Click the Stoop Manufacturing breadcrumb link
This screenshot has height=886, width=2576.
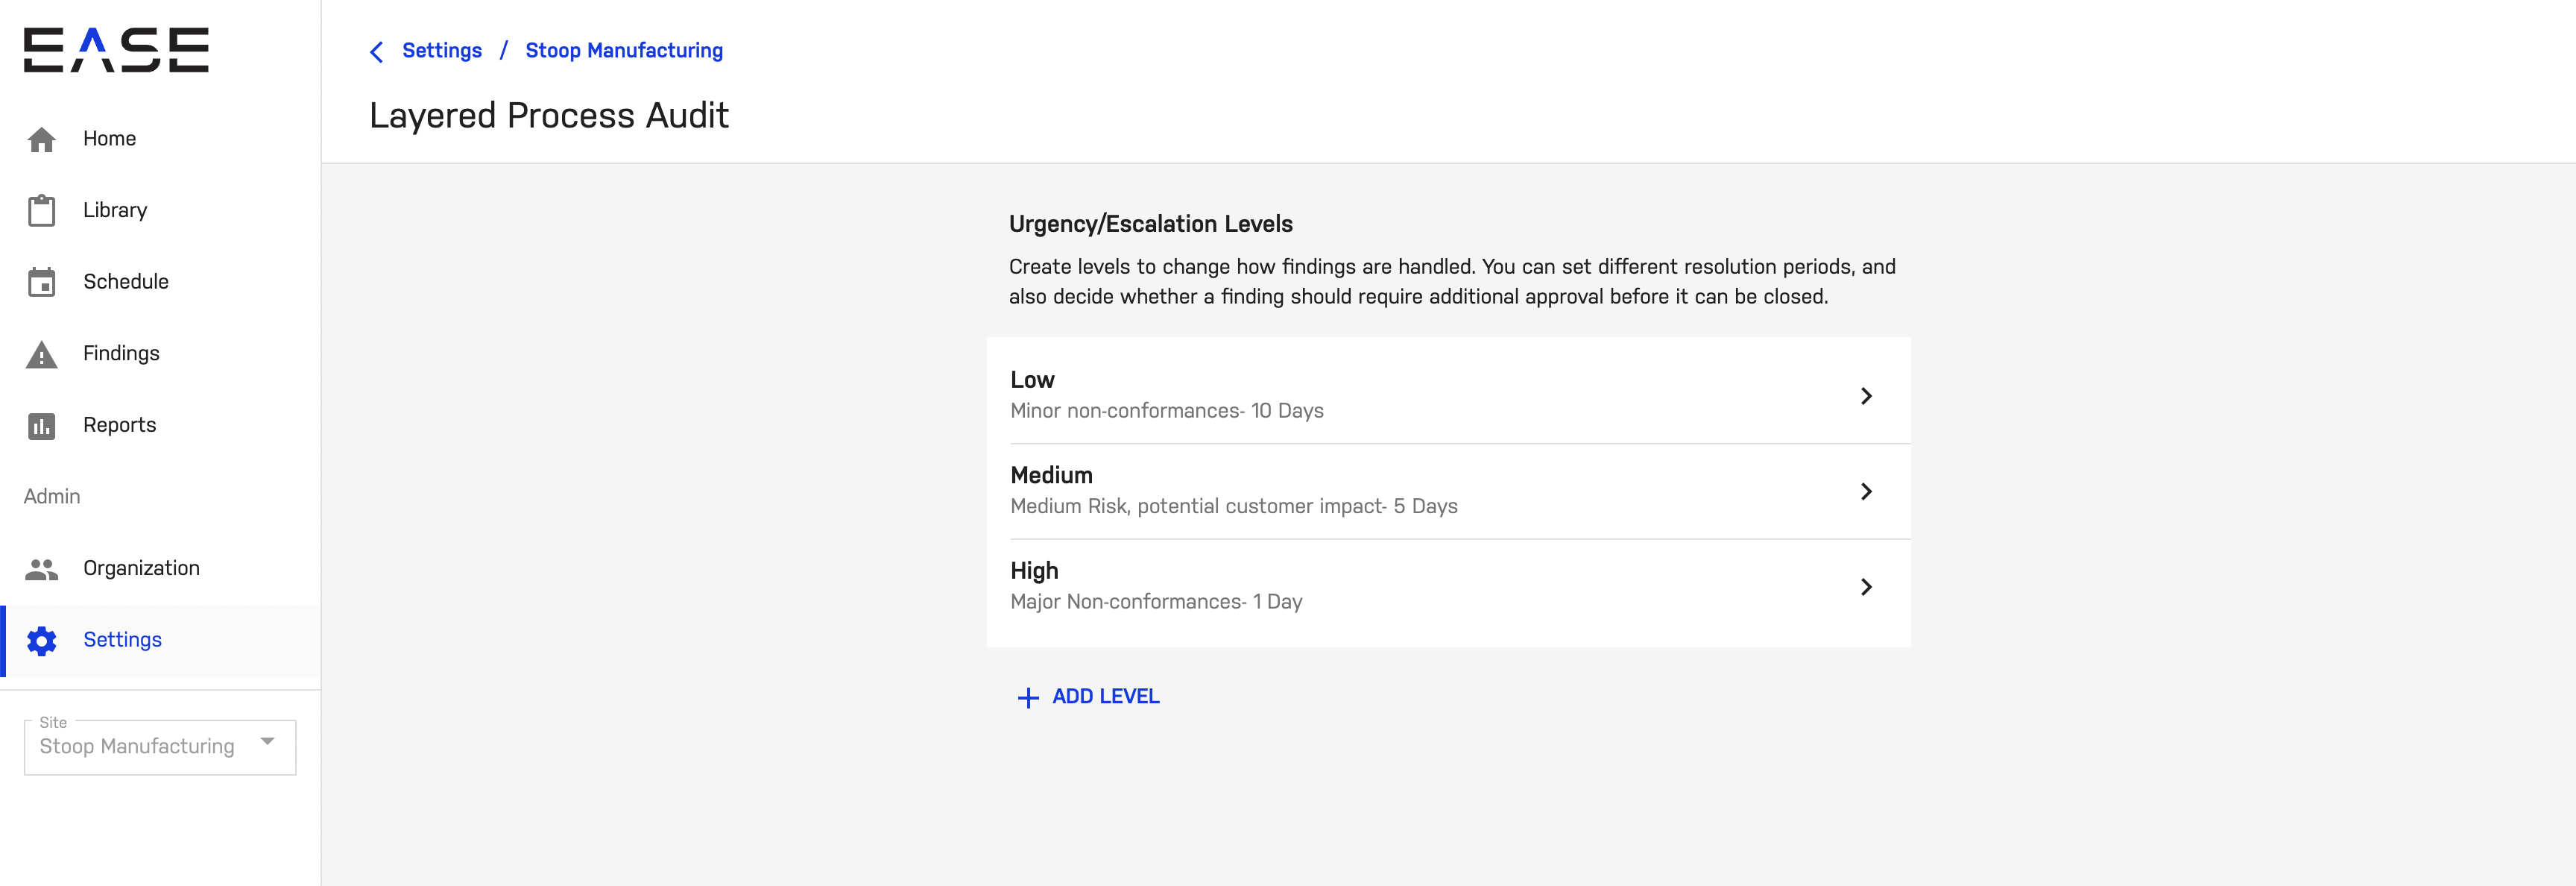click(624, 51)
